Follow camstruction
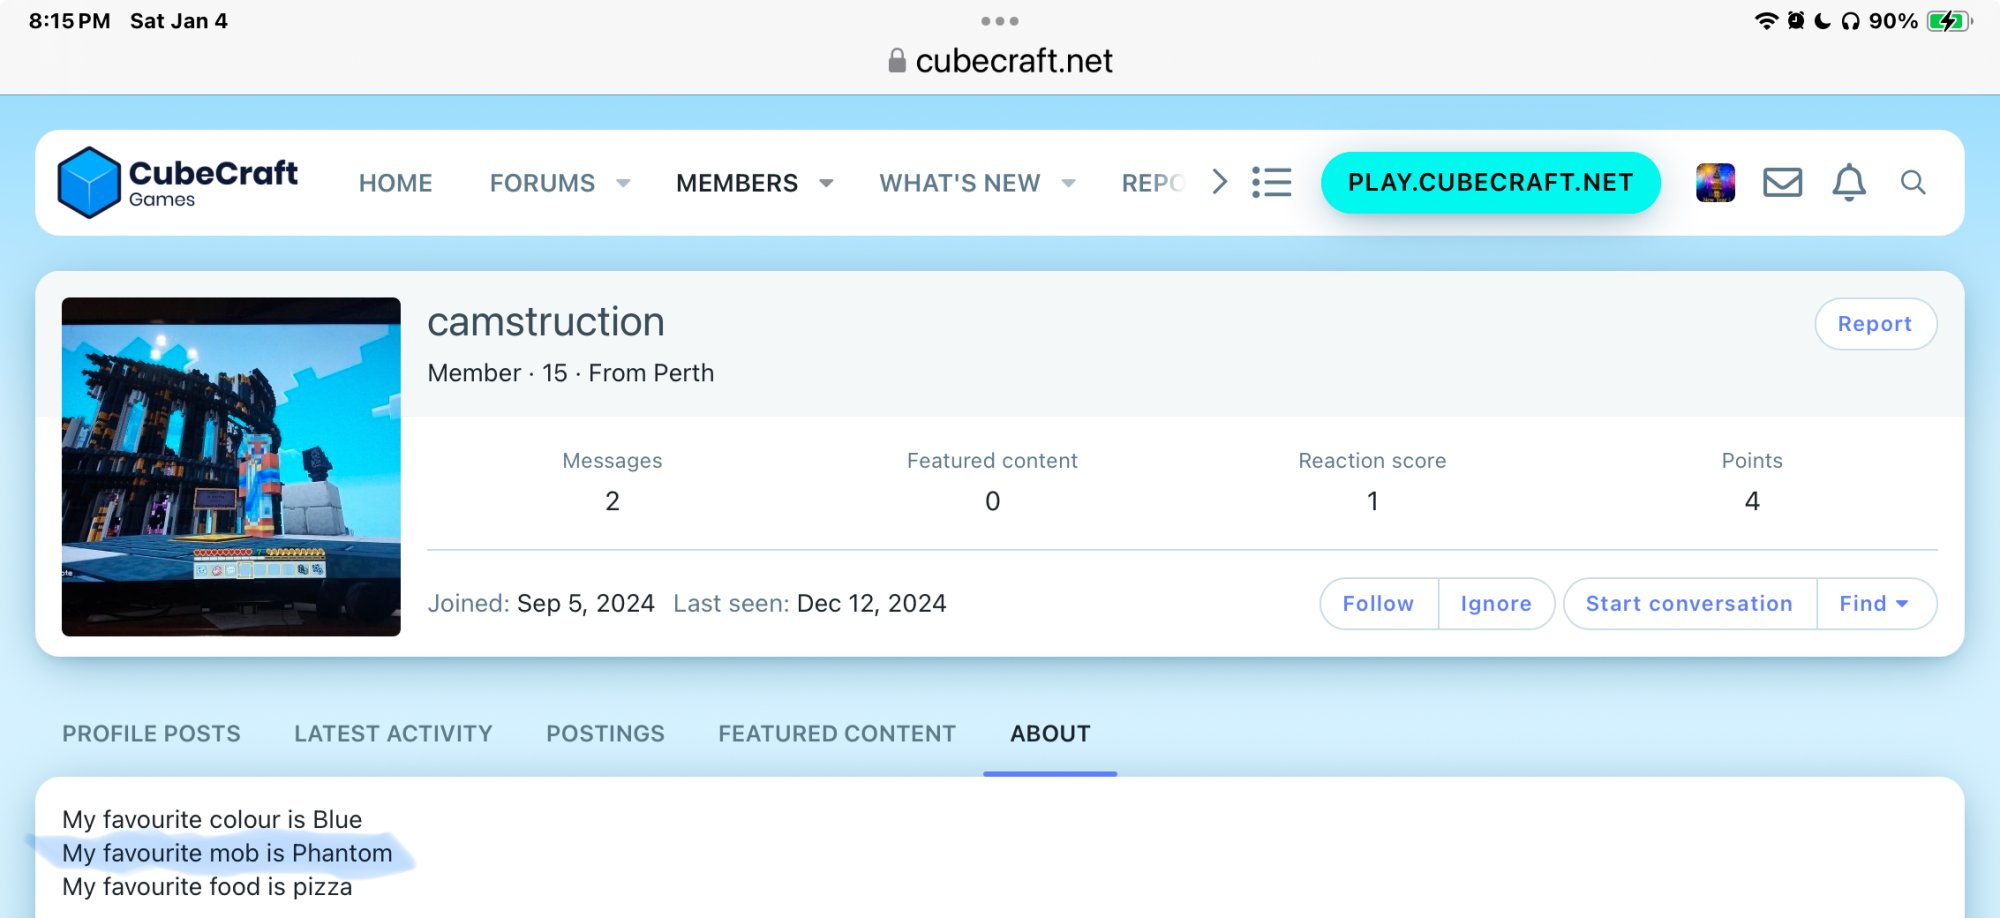 (x=1378, y=604)
